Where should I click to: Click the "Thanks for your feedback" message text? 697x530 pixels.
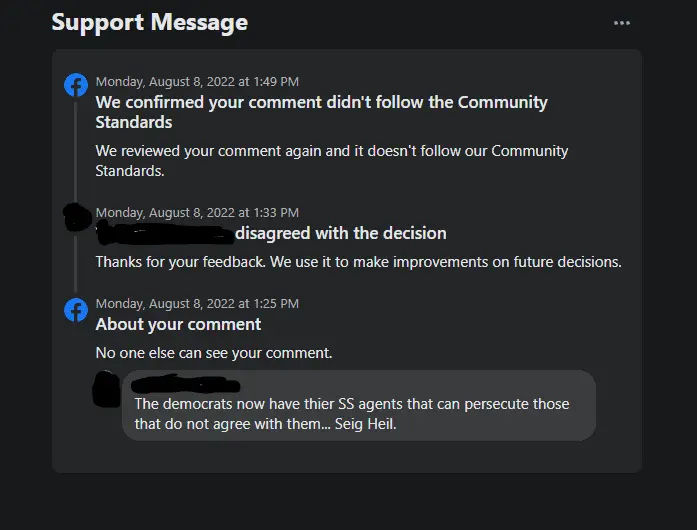point(358,262)
